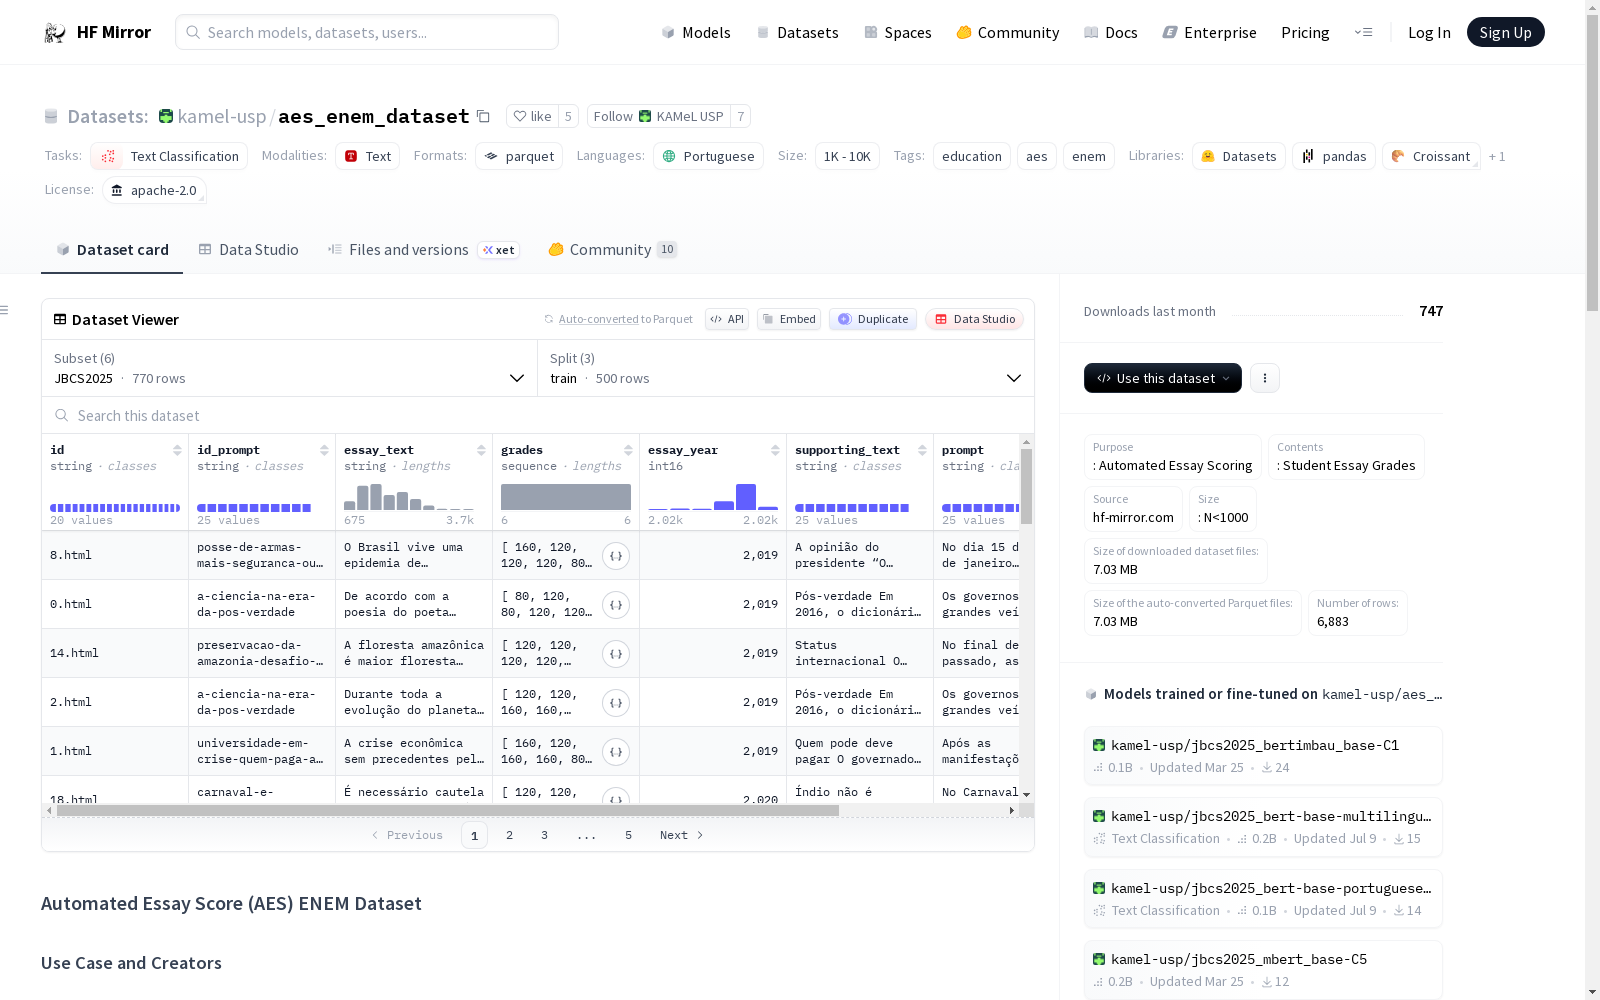This screenshot has width=1600, height=1000.
Task: Click the essay_text length histogram
Action: (409, 497)
